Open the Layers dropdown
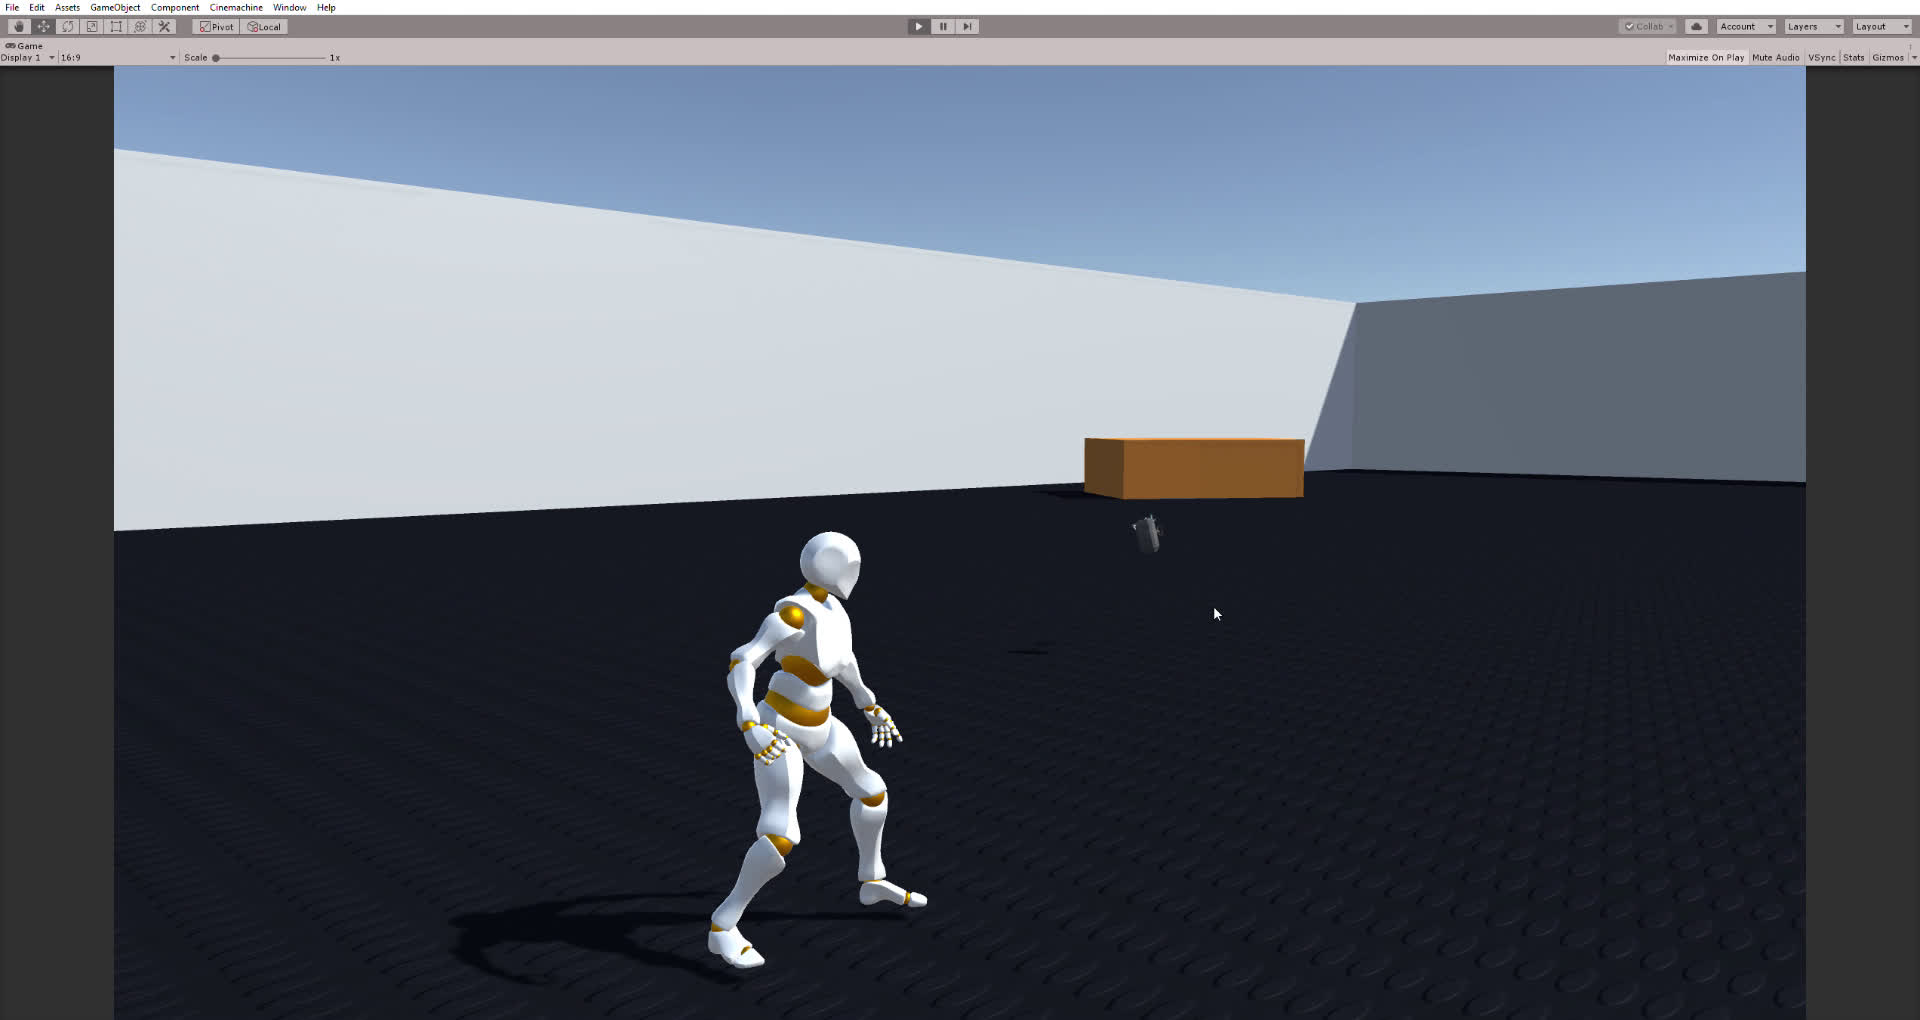The width and height of the screenshot is (1920, 1020). point(1814,27)
